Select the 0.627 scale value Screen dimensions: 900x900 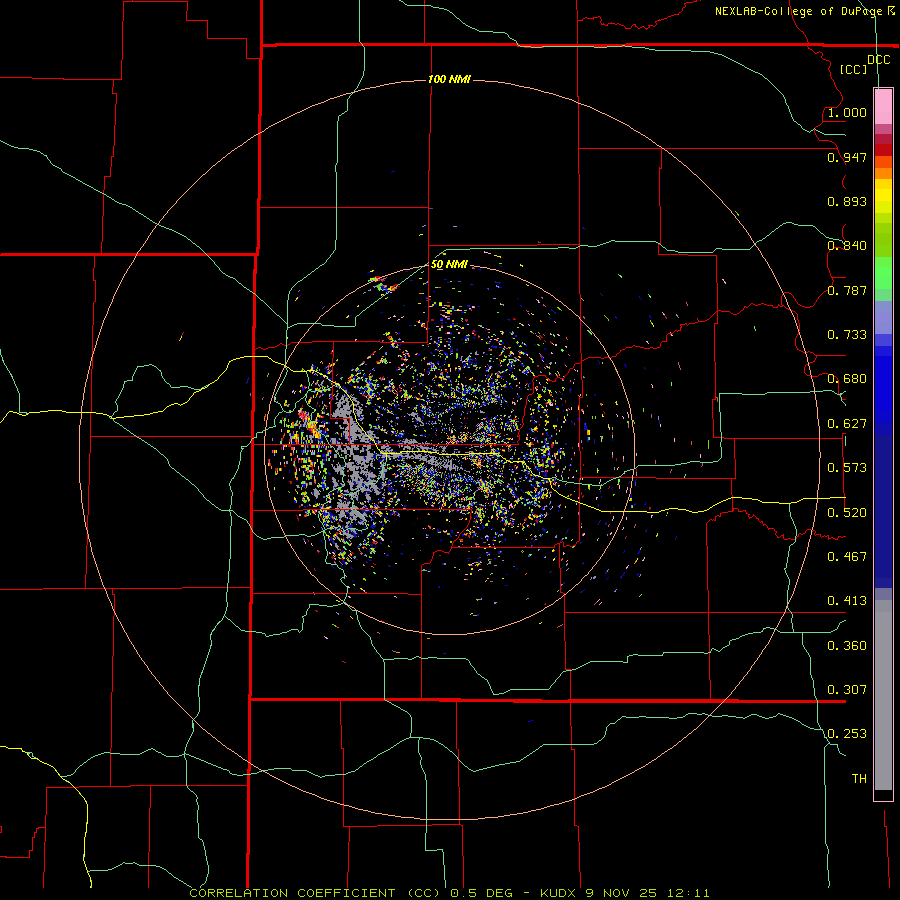click(x=847, y=424)
